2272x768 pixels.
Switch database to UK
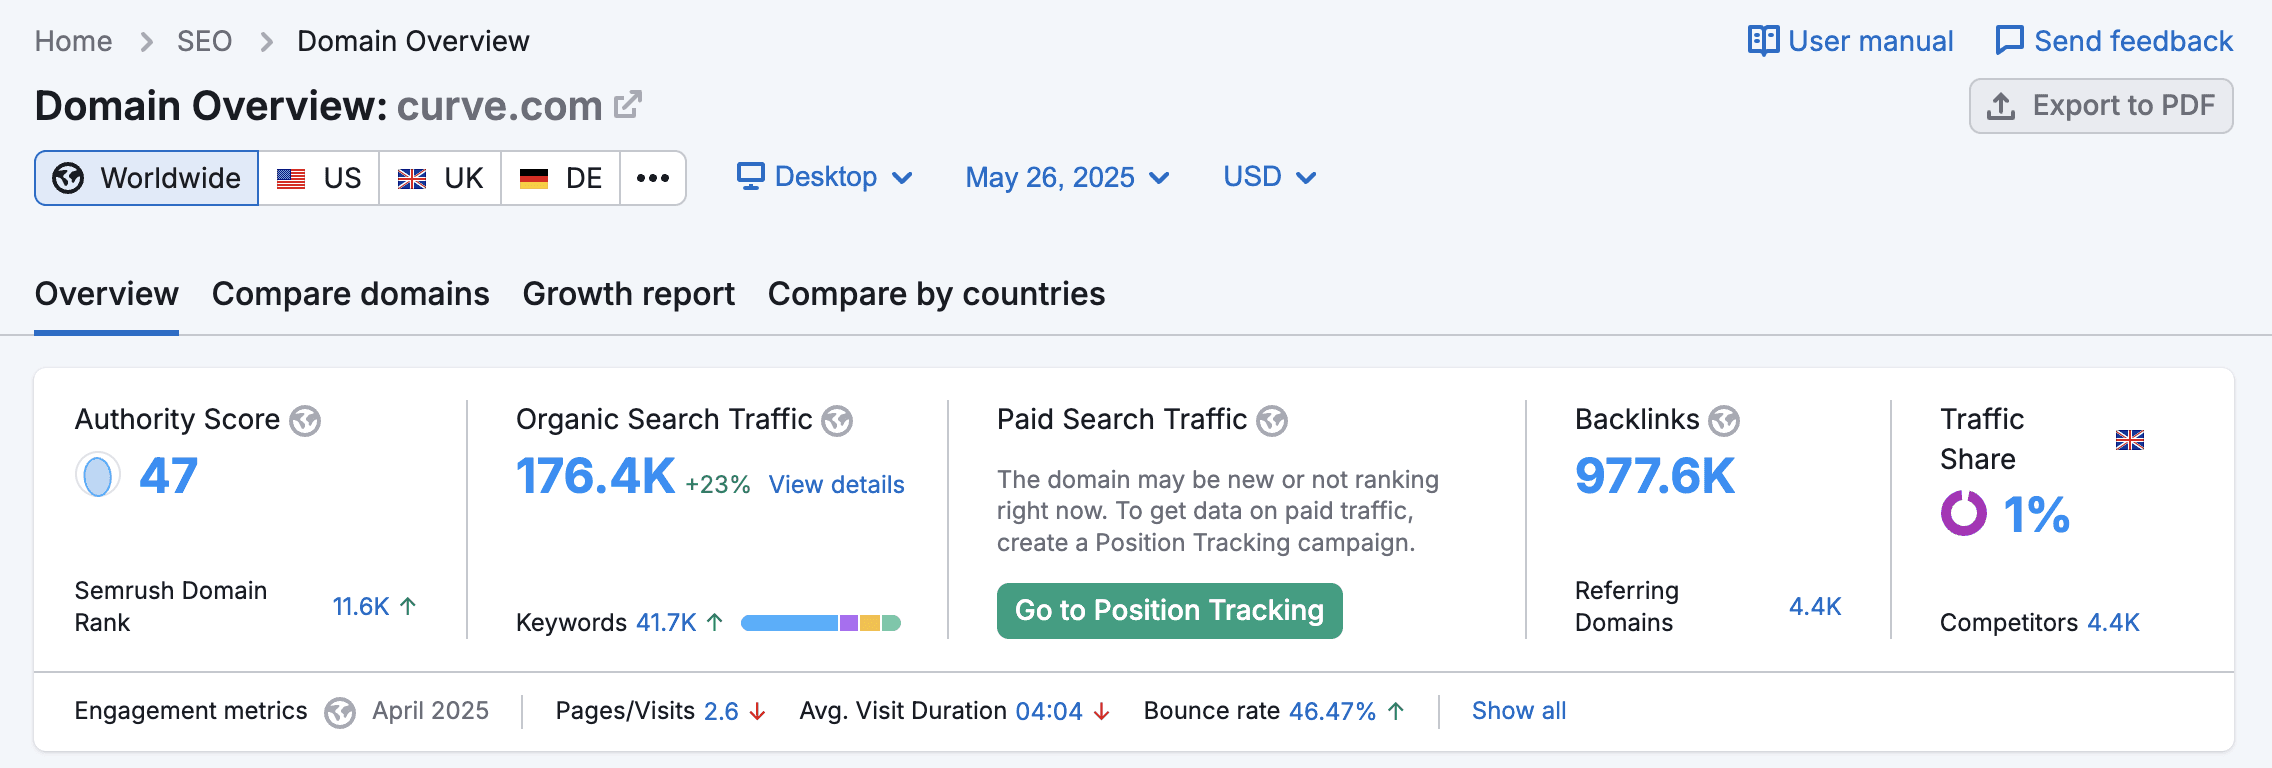440,178
